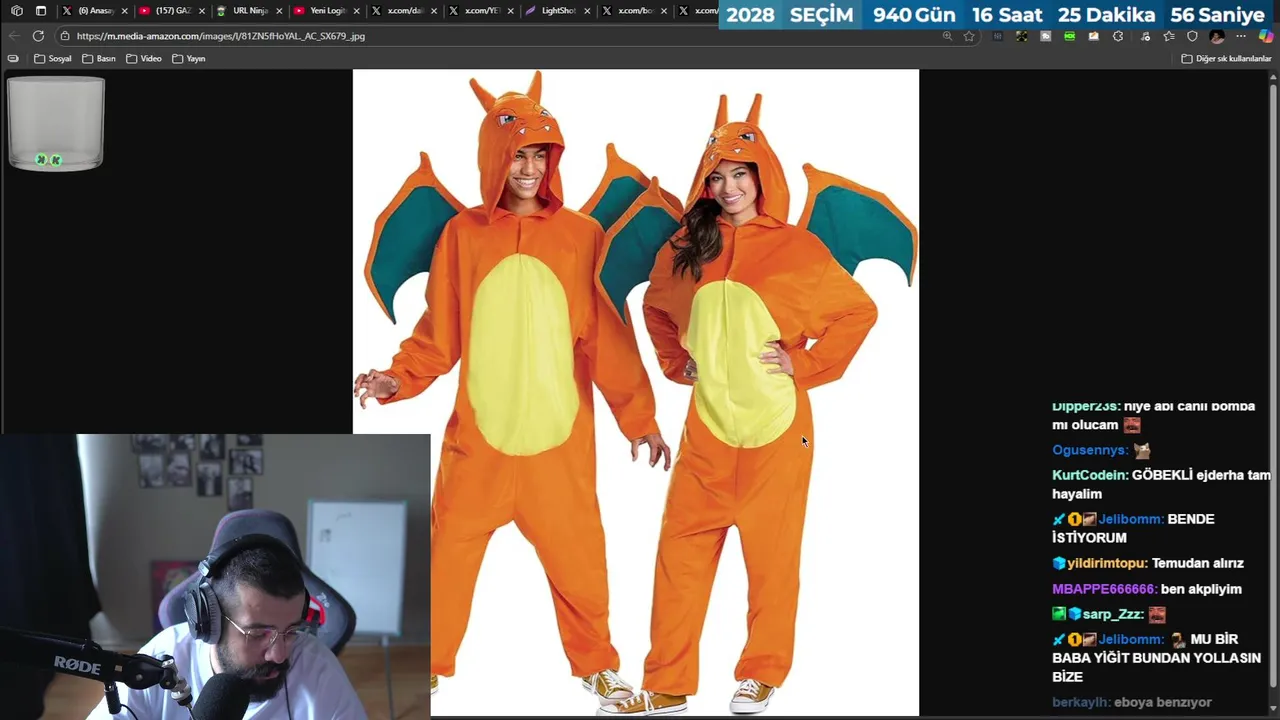1280x720 pixels.
Task: Open browser essentials shield icon
Action: tap(1192, 36)
